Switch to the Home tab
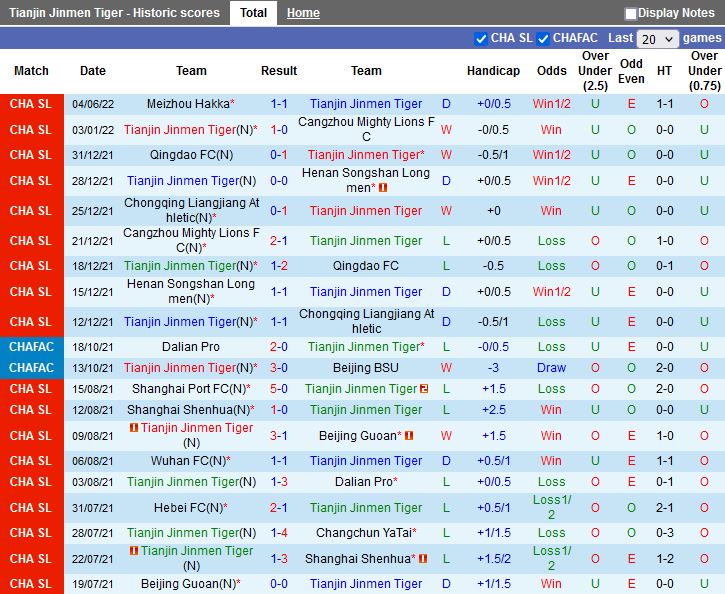This screenshot has width=725, height=594. [x=303, y=13]
